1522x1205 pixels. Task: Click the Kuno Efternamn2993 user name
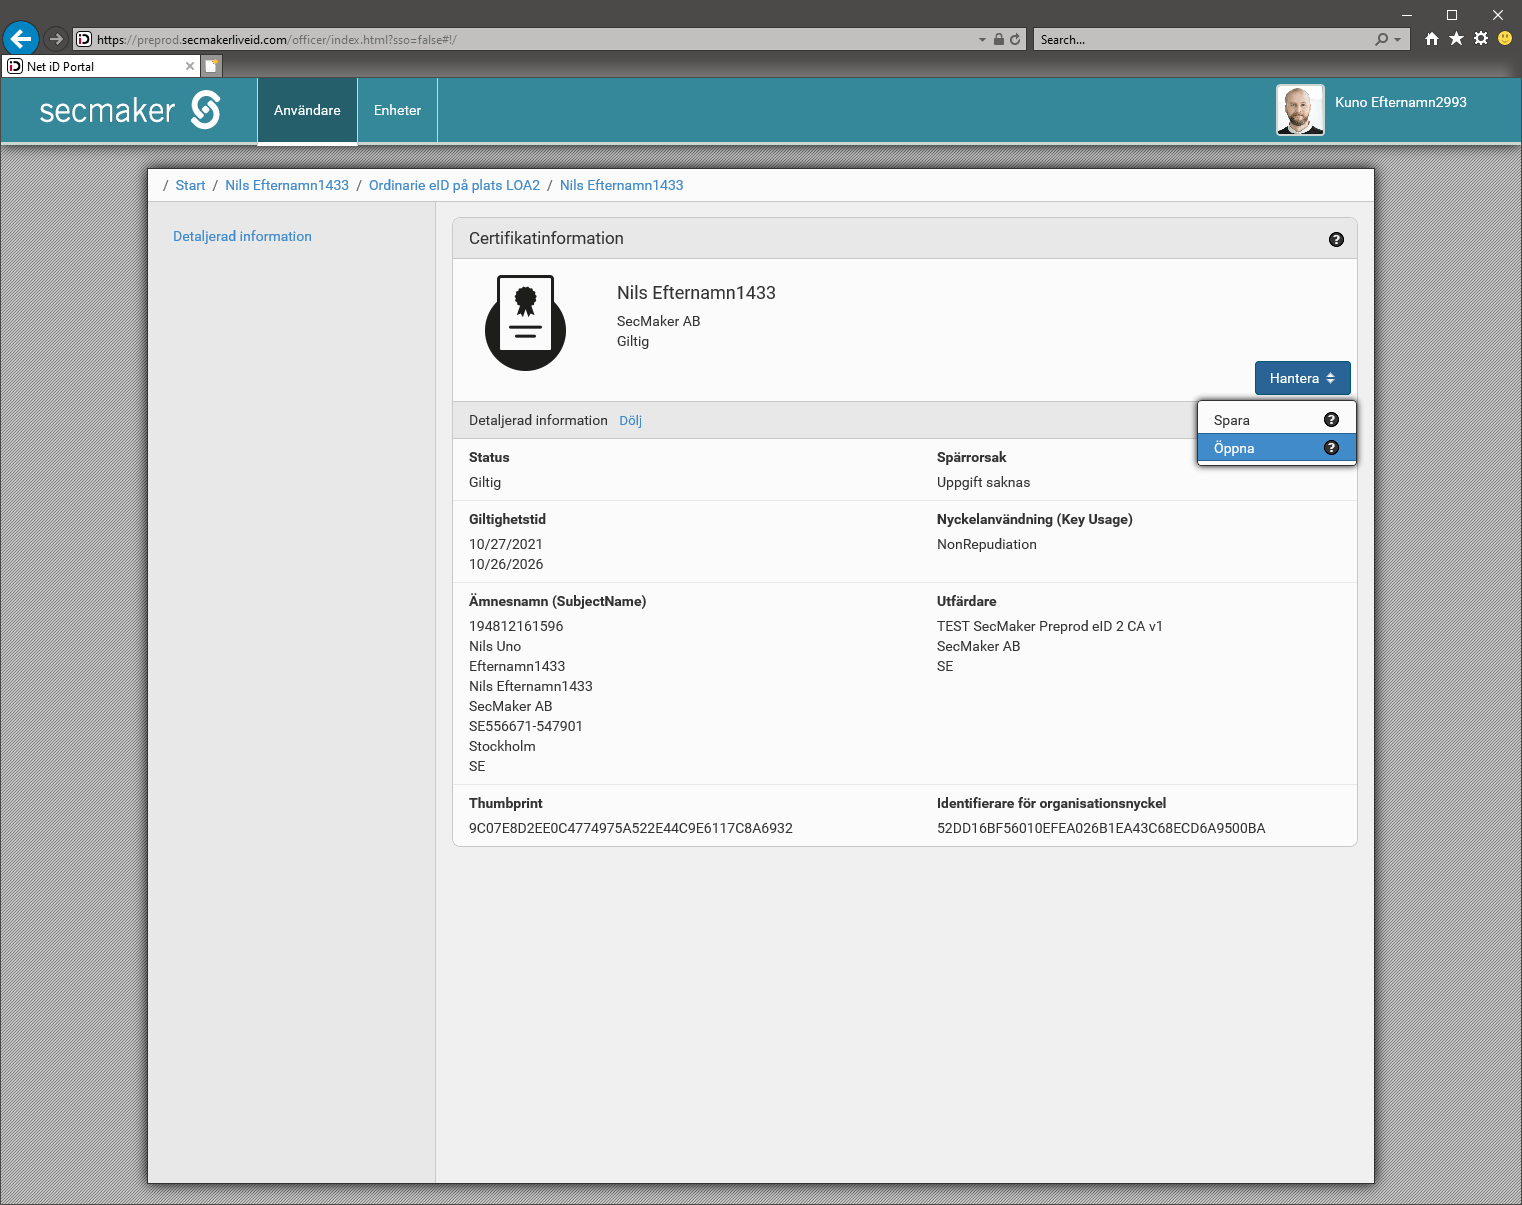1401,102
